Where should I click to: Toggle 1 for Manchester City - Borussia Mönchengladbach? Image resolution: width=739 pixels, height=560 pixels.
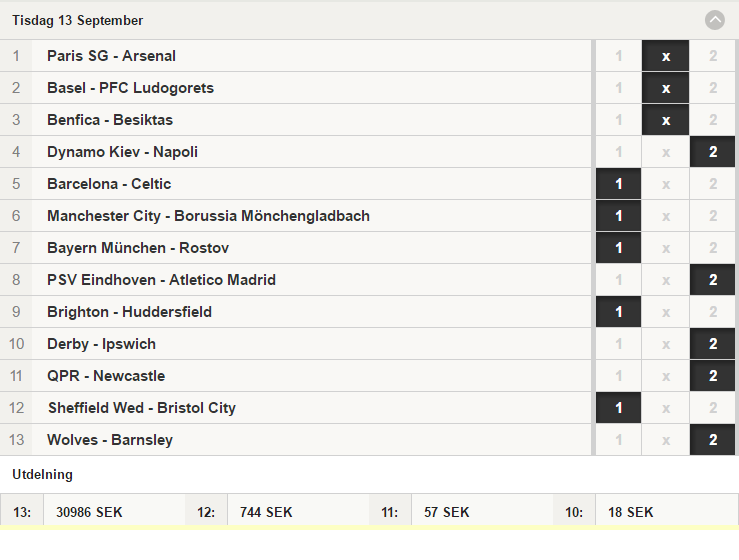618,216
